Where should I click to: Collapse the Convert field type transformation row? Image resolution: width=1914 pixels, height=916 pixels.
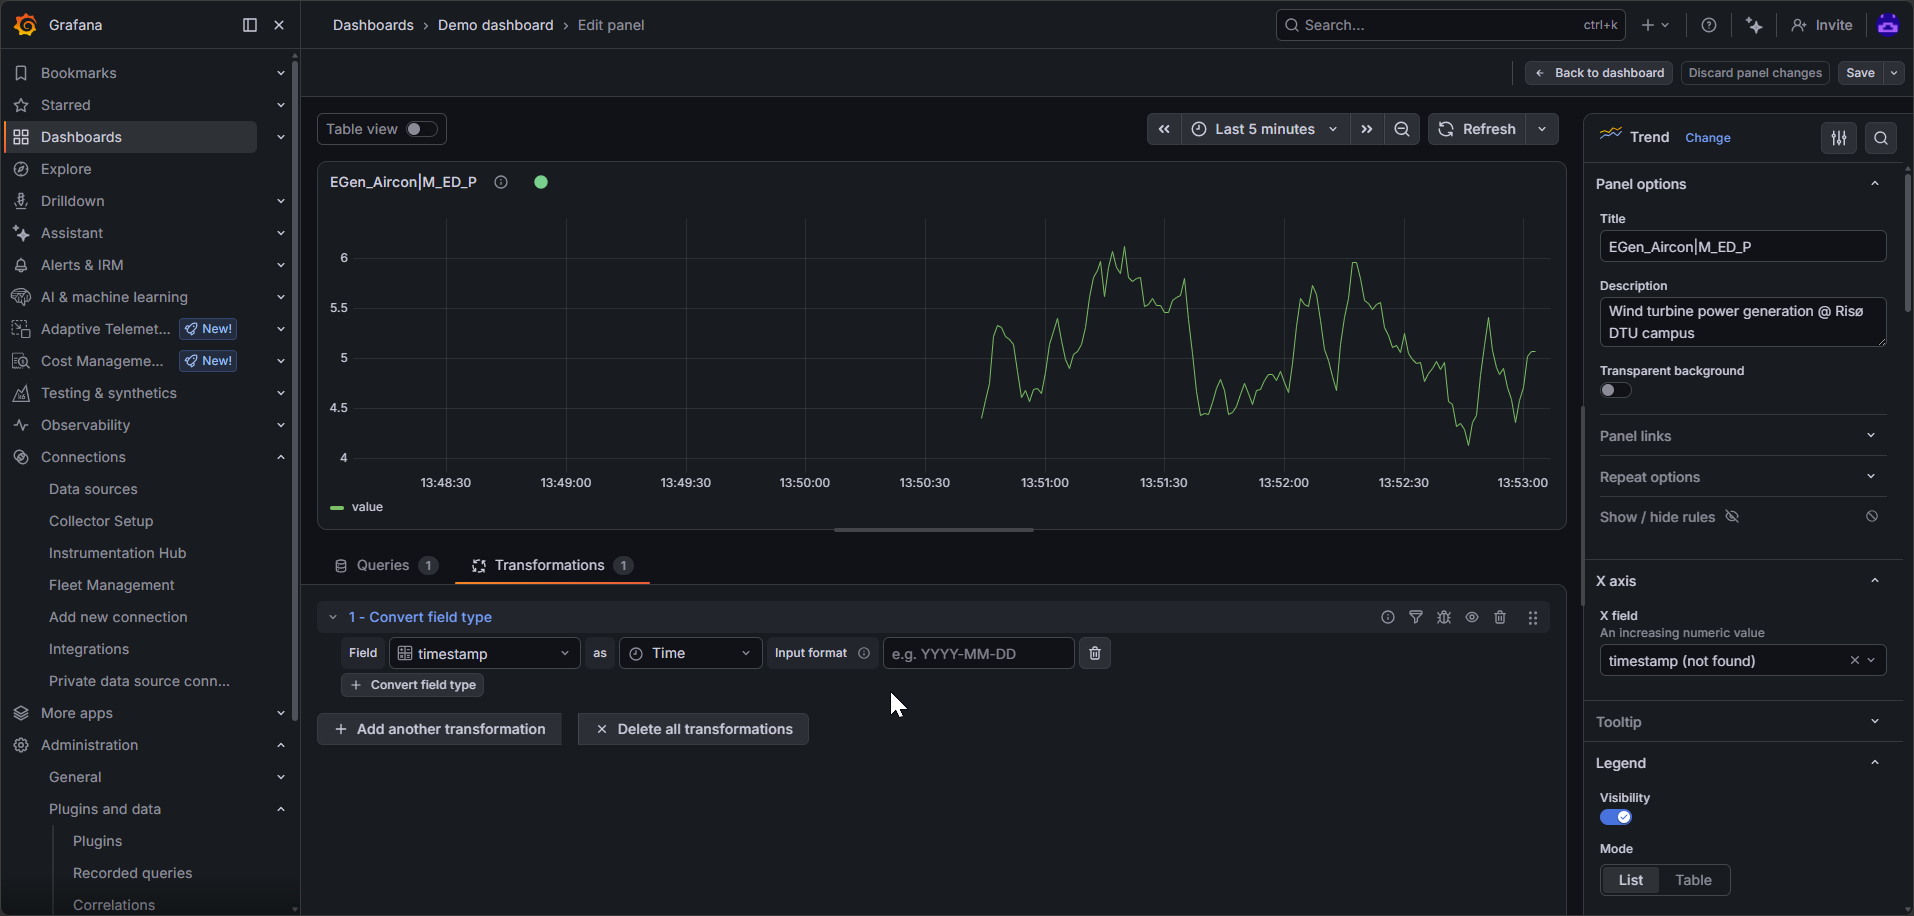coord(333,617)
